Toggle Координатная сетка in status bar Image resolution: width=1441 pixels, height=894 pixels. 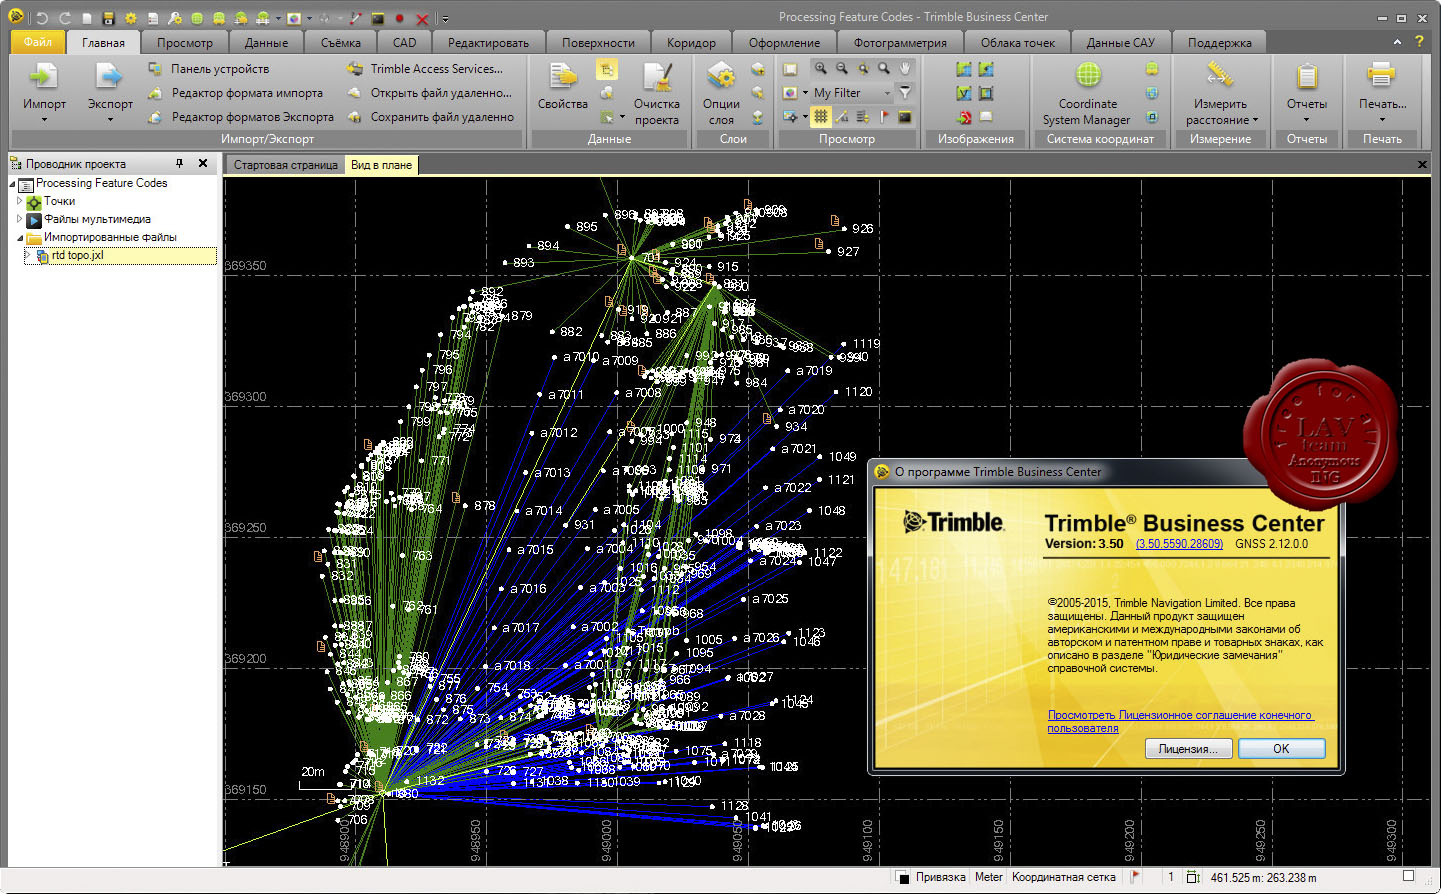1063,877
